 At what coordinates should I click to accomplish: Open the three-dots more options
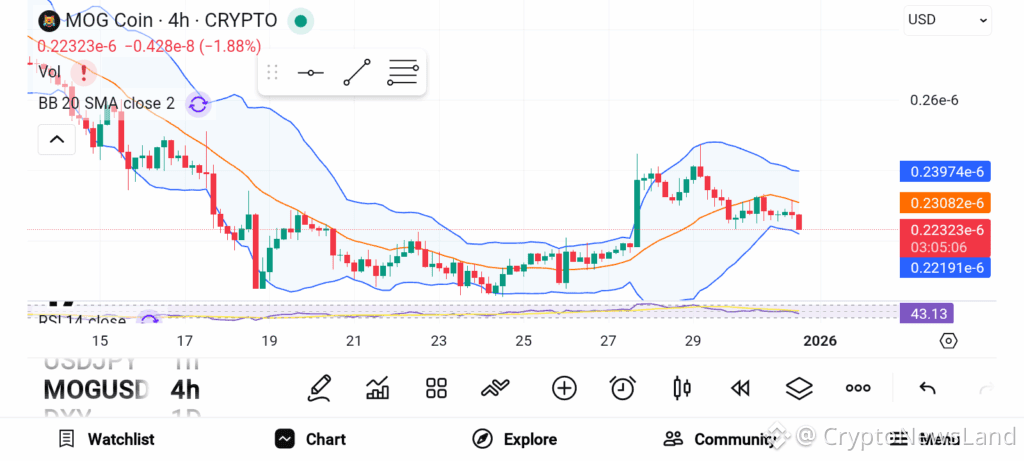pyautogui.click(x=857, y=389)
